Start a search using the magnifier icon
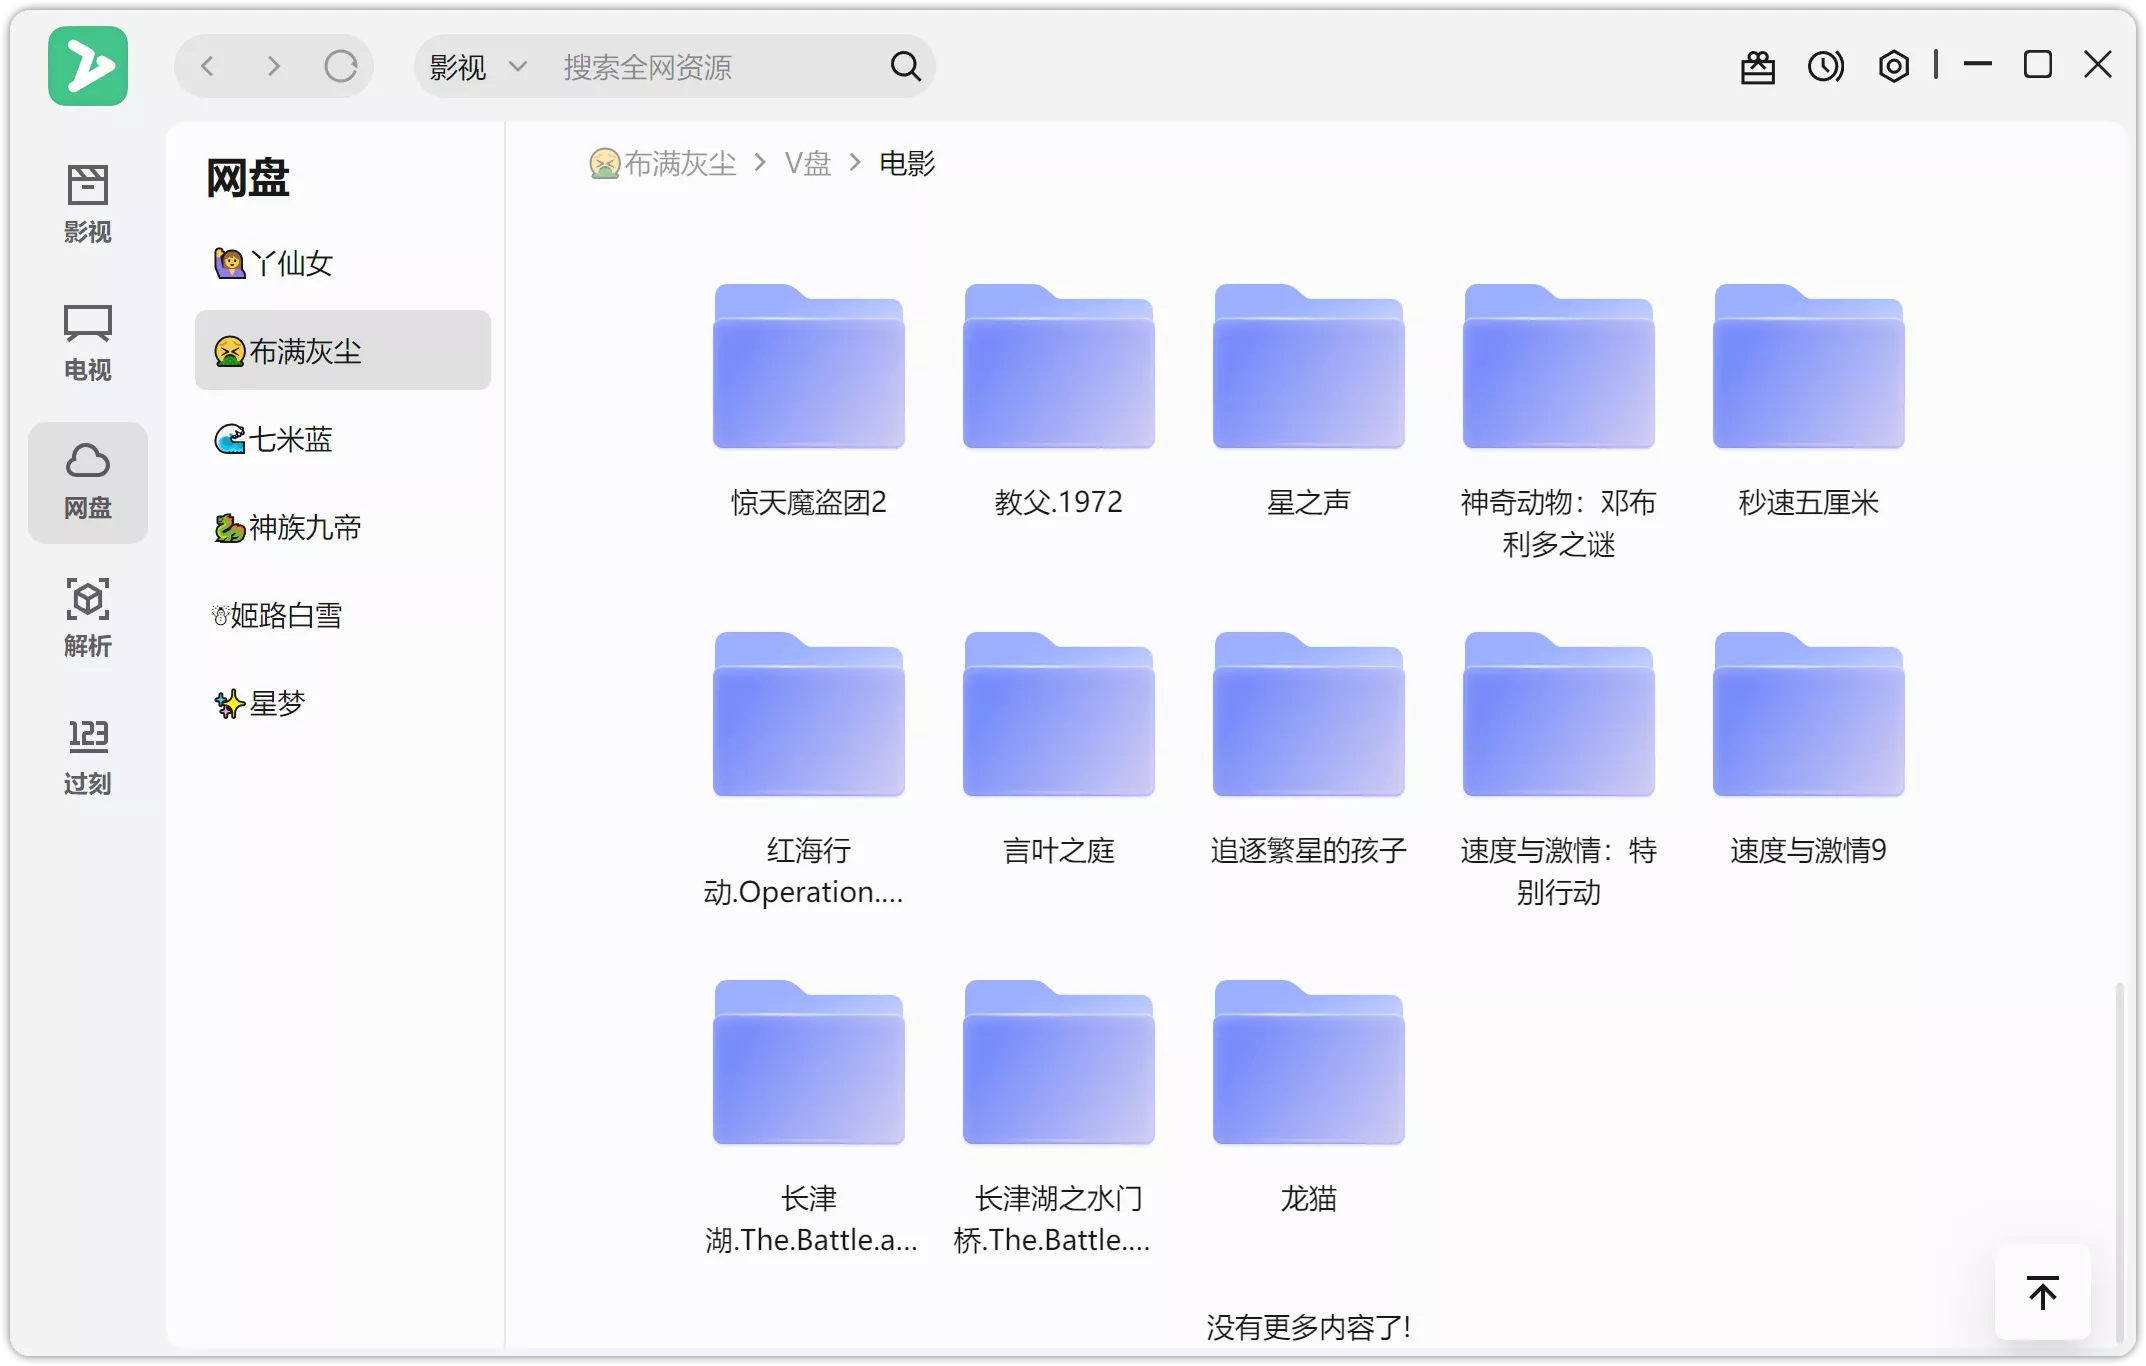2146x1366 pixels. coord(903,65)
